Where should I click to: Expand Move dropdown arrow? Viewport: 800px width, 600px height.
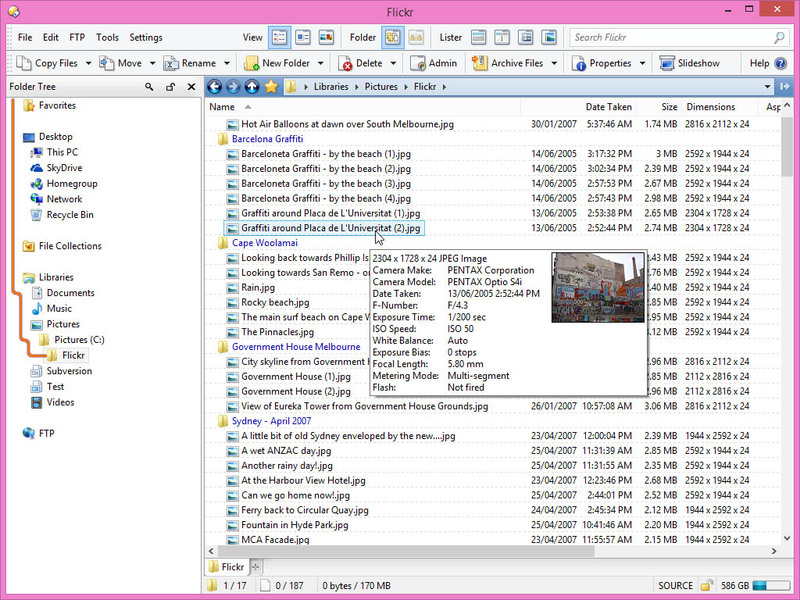pyautogui.click(x=152, y=63)
